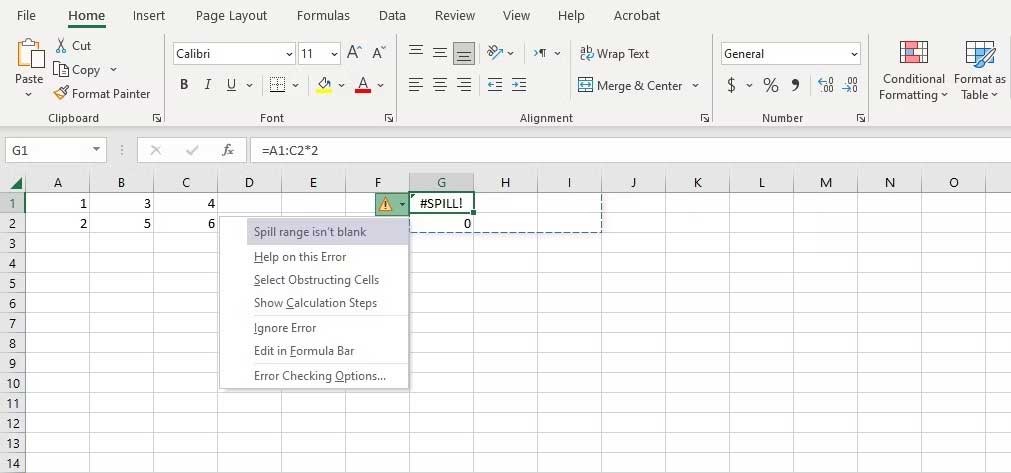The width and height of the screenshot is (1011, 473).
Task: Set Top Align for cell
Action: coord(417,53)
